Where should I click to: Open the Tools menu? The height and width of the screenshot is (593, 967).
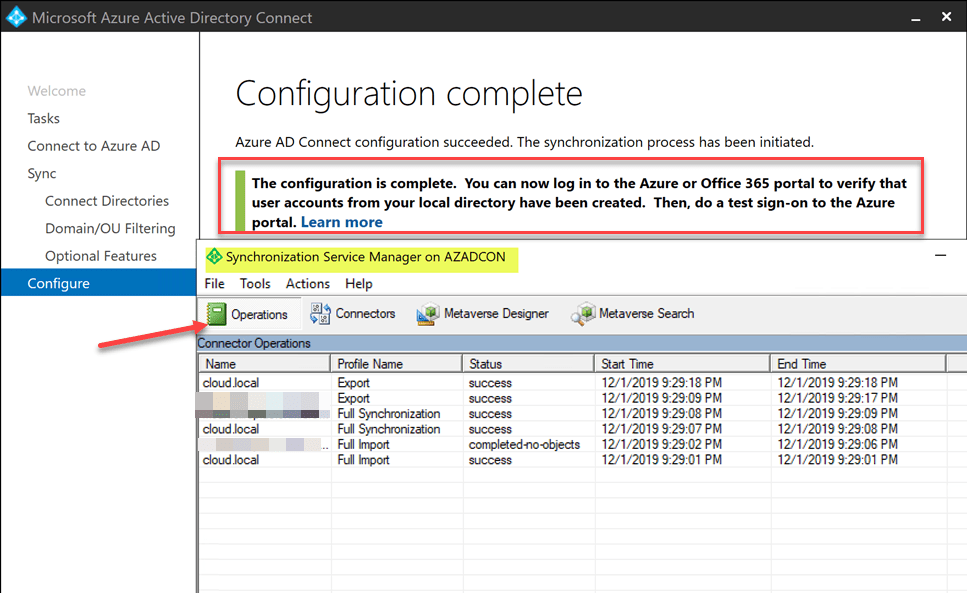click(x=255, y=284)
